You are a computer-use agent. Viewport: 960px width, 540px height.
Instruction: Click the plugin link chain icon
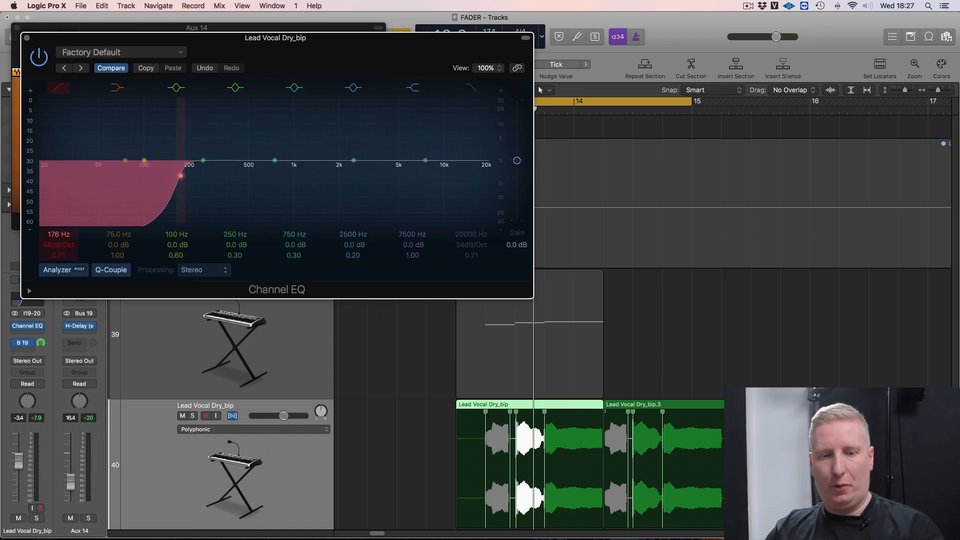coord(517,68)
